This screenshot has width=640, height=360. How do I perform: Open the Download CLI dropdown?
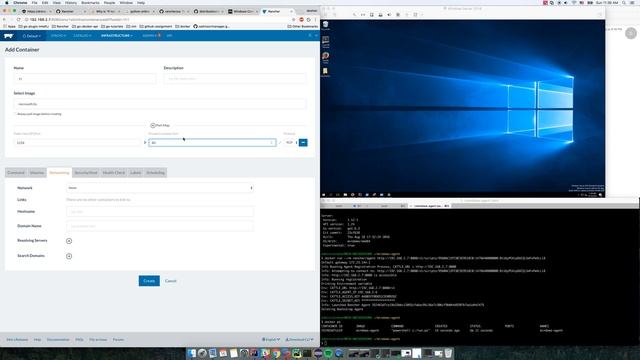pos(300,340)
